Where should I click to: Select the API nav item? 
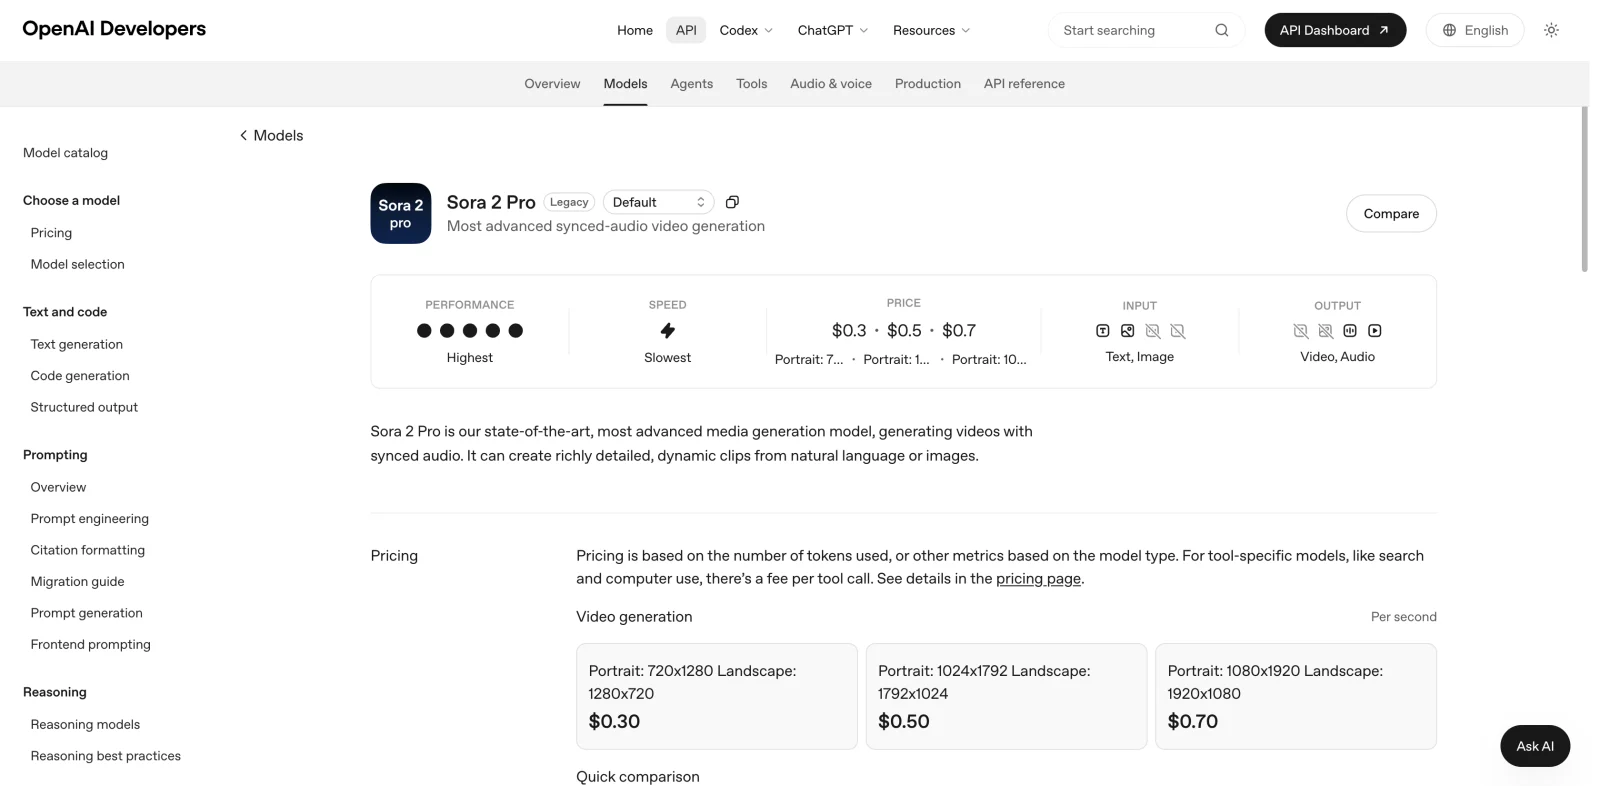click(x=686, y=30)
